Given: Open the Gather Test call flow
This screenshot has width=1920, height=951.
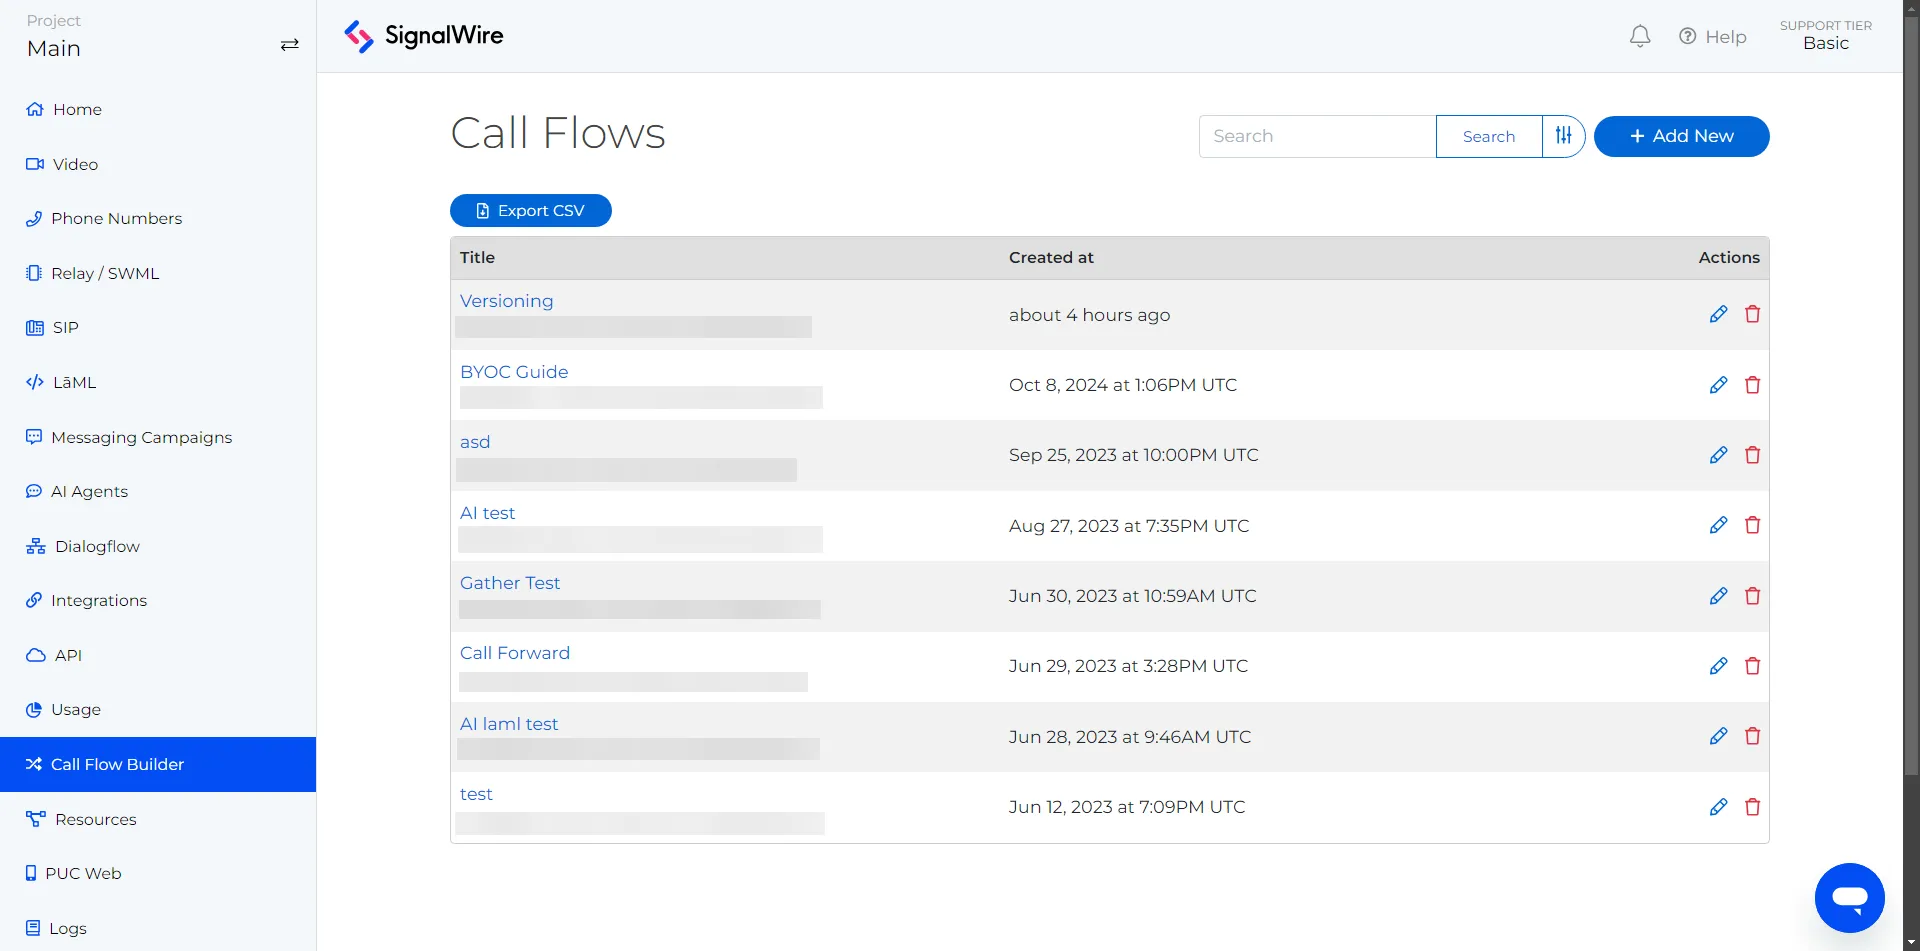Looking at the screenshot, I should click(x=510, y=582).
